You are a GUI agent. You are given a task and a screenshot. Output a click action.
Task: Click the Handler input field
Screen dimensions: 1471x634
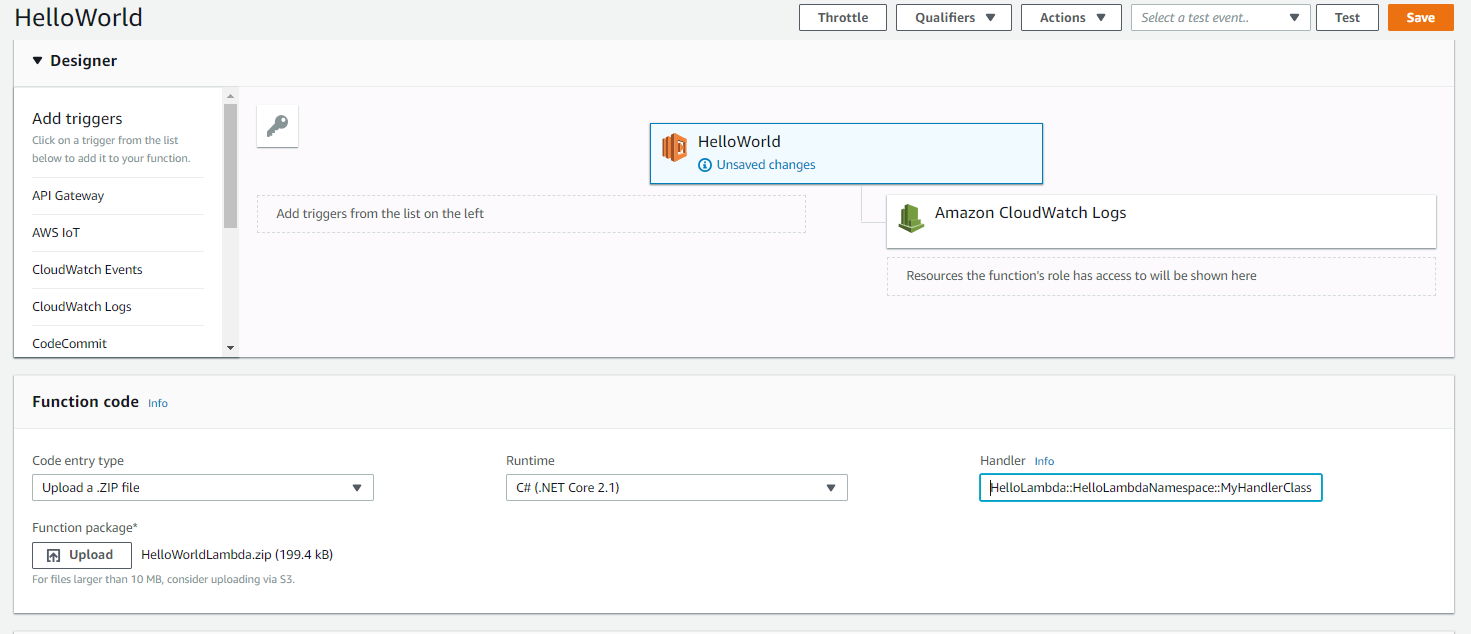click(x=1151, y=488)
